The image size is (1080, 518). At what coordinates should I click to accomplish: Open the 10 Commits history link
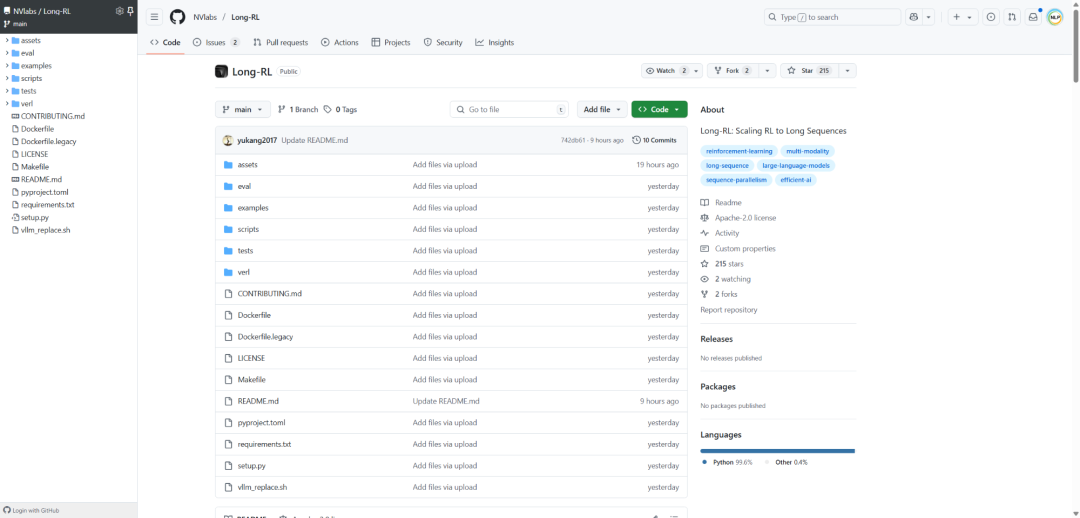(x=654, y=140)
